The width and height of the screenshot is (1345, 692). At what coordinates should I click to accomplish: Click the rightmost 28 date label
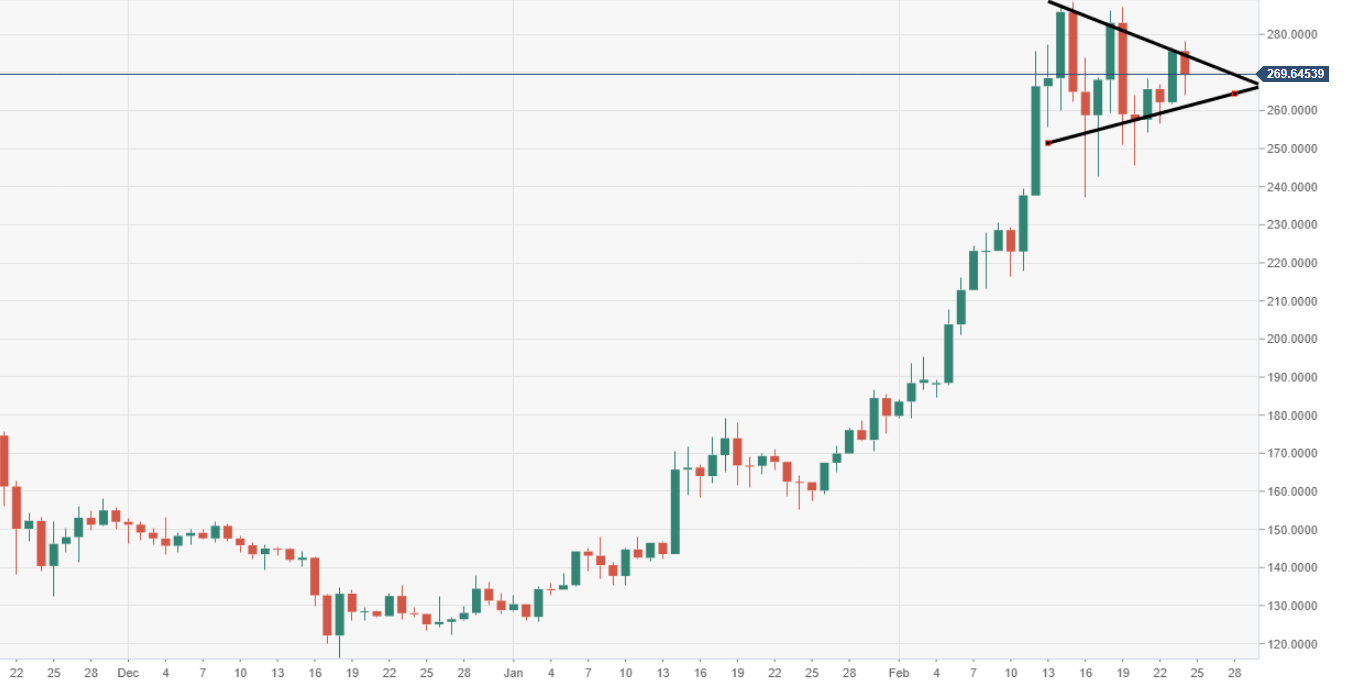[1234, 674]
